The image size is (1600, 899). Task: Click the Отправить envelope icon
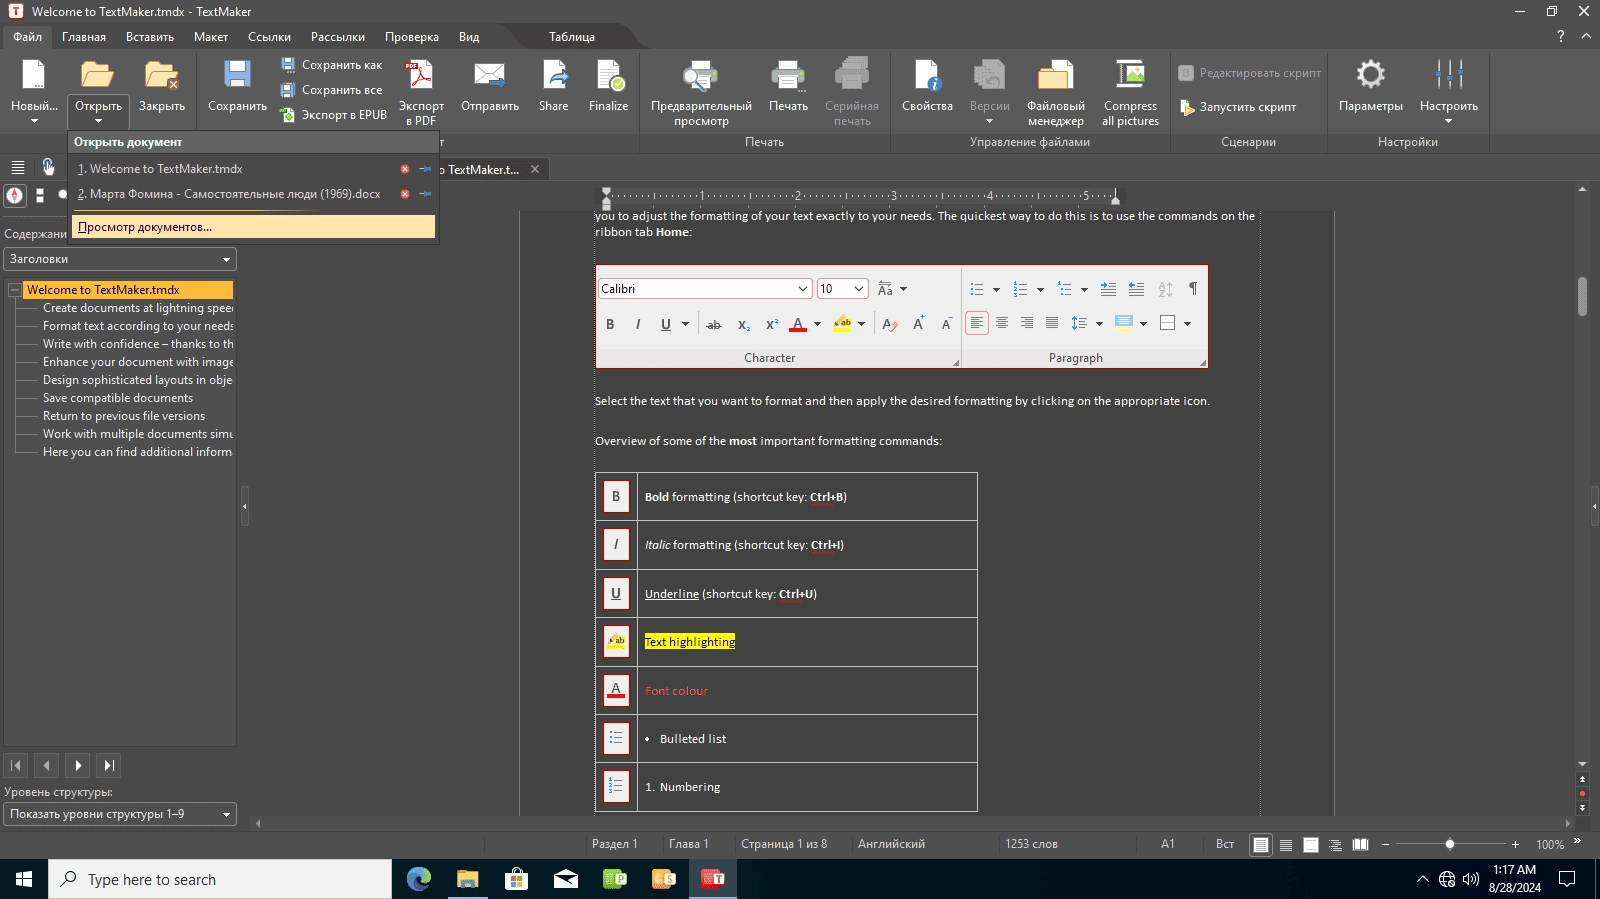489,76
